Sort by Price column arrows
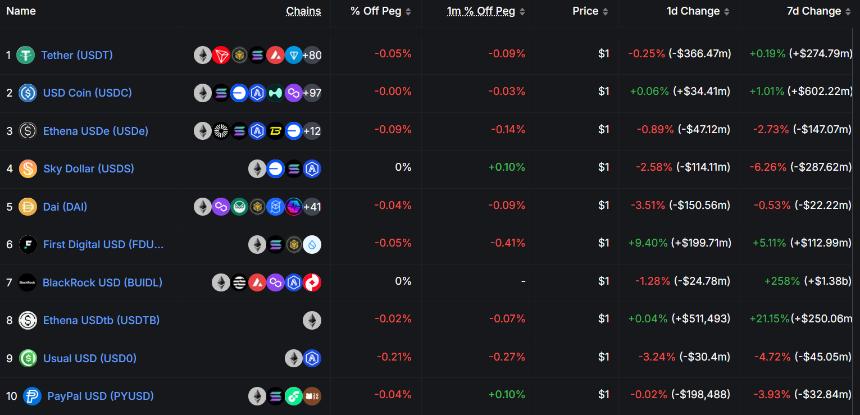This screenshot has width=860, height=415. (604, 12)
